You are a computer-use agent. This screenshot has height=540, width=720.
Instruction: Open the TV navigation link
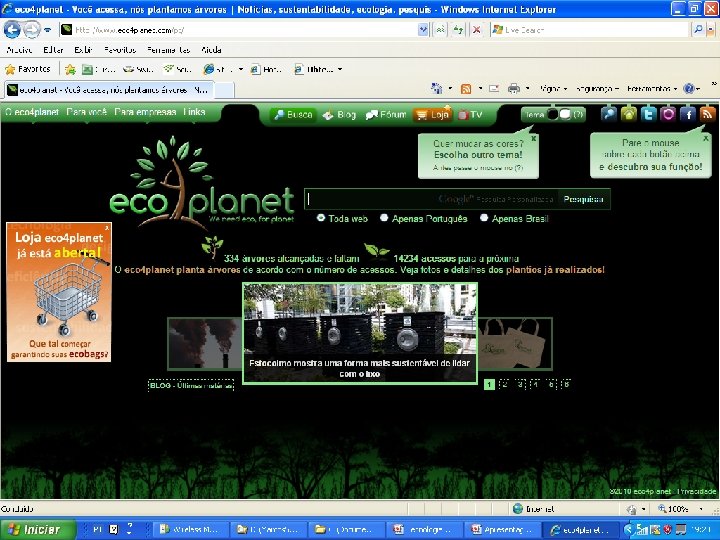click(x=470, y=115)
